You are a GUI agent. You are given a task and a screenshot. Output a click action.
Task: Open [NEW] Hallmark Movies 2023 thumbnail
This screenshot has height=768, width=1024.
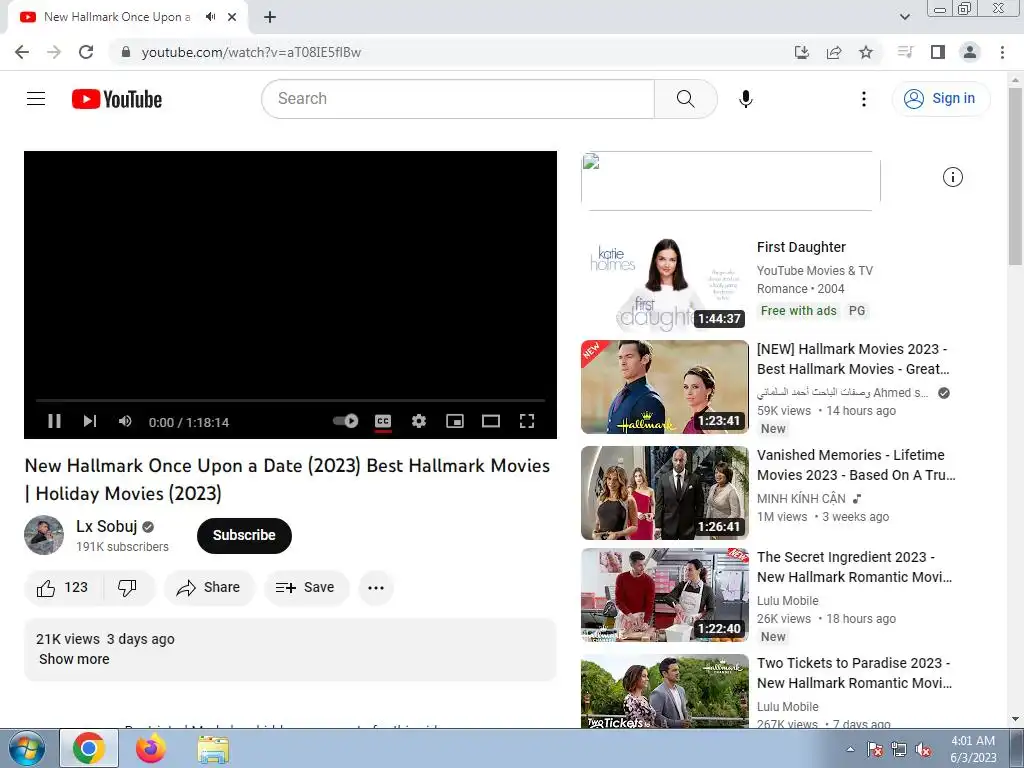coord(664,387)
